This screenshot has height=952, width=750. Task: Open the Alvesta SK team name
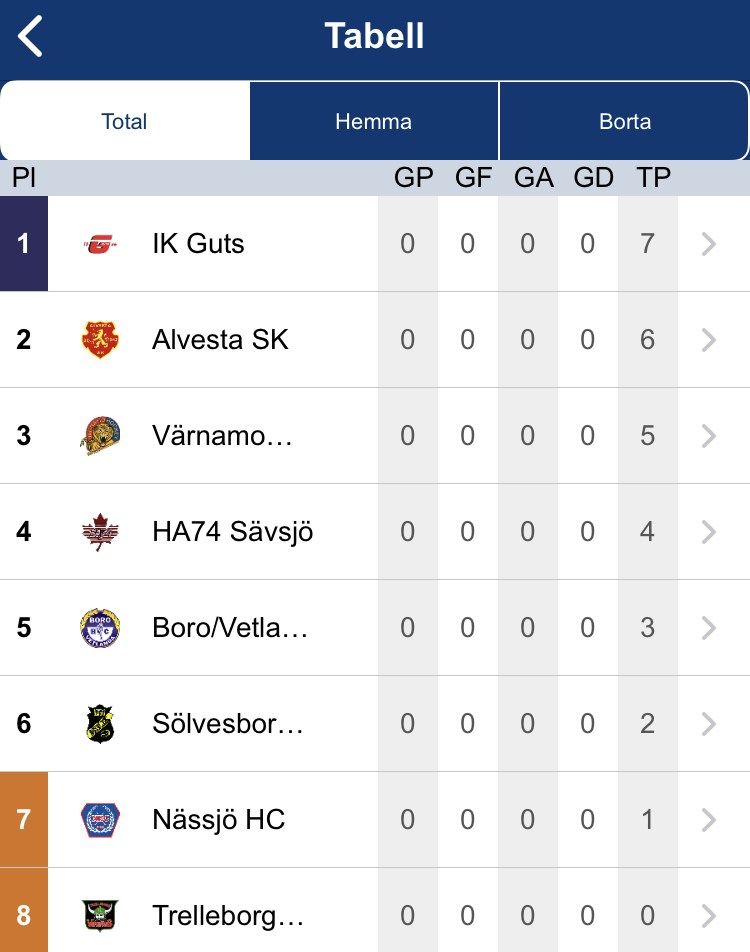click(220, 340)
